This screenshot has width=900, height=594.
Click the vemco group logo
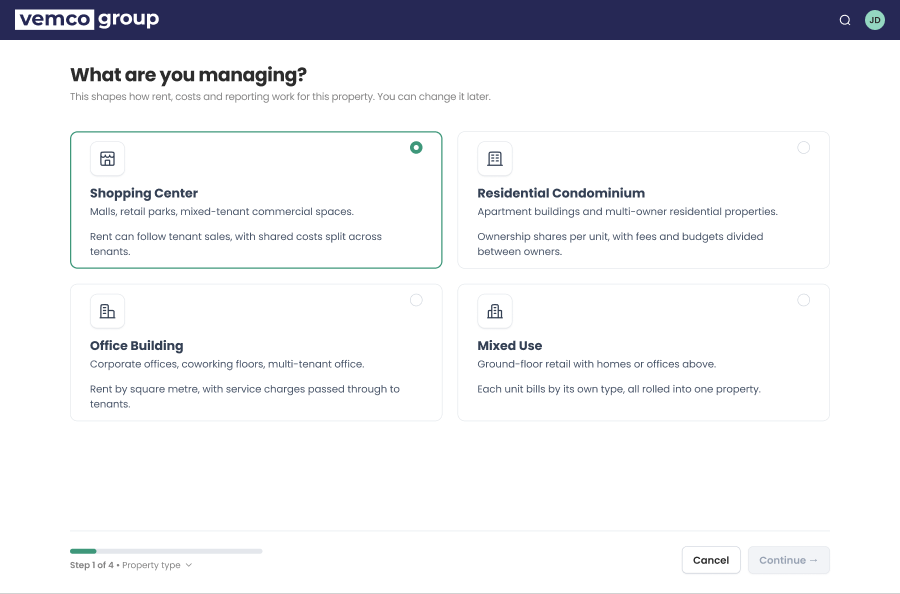click(87, 20)
